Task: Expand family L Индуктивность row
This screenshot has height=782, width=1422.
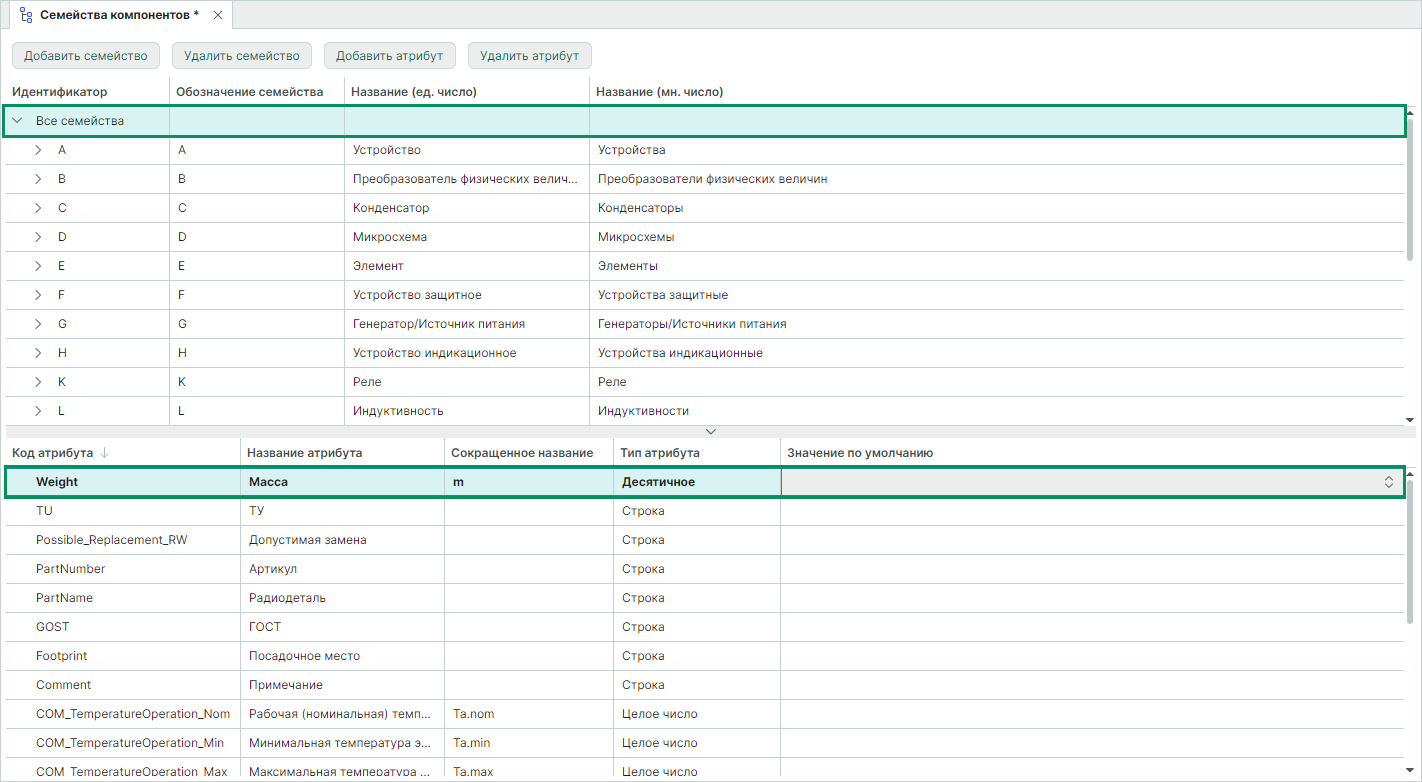Action: coord(38,411)
